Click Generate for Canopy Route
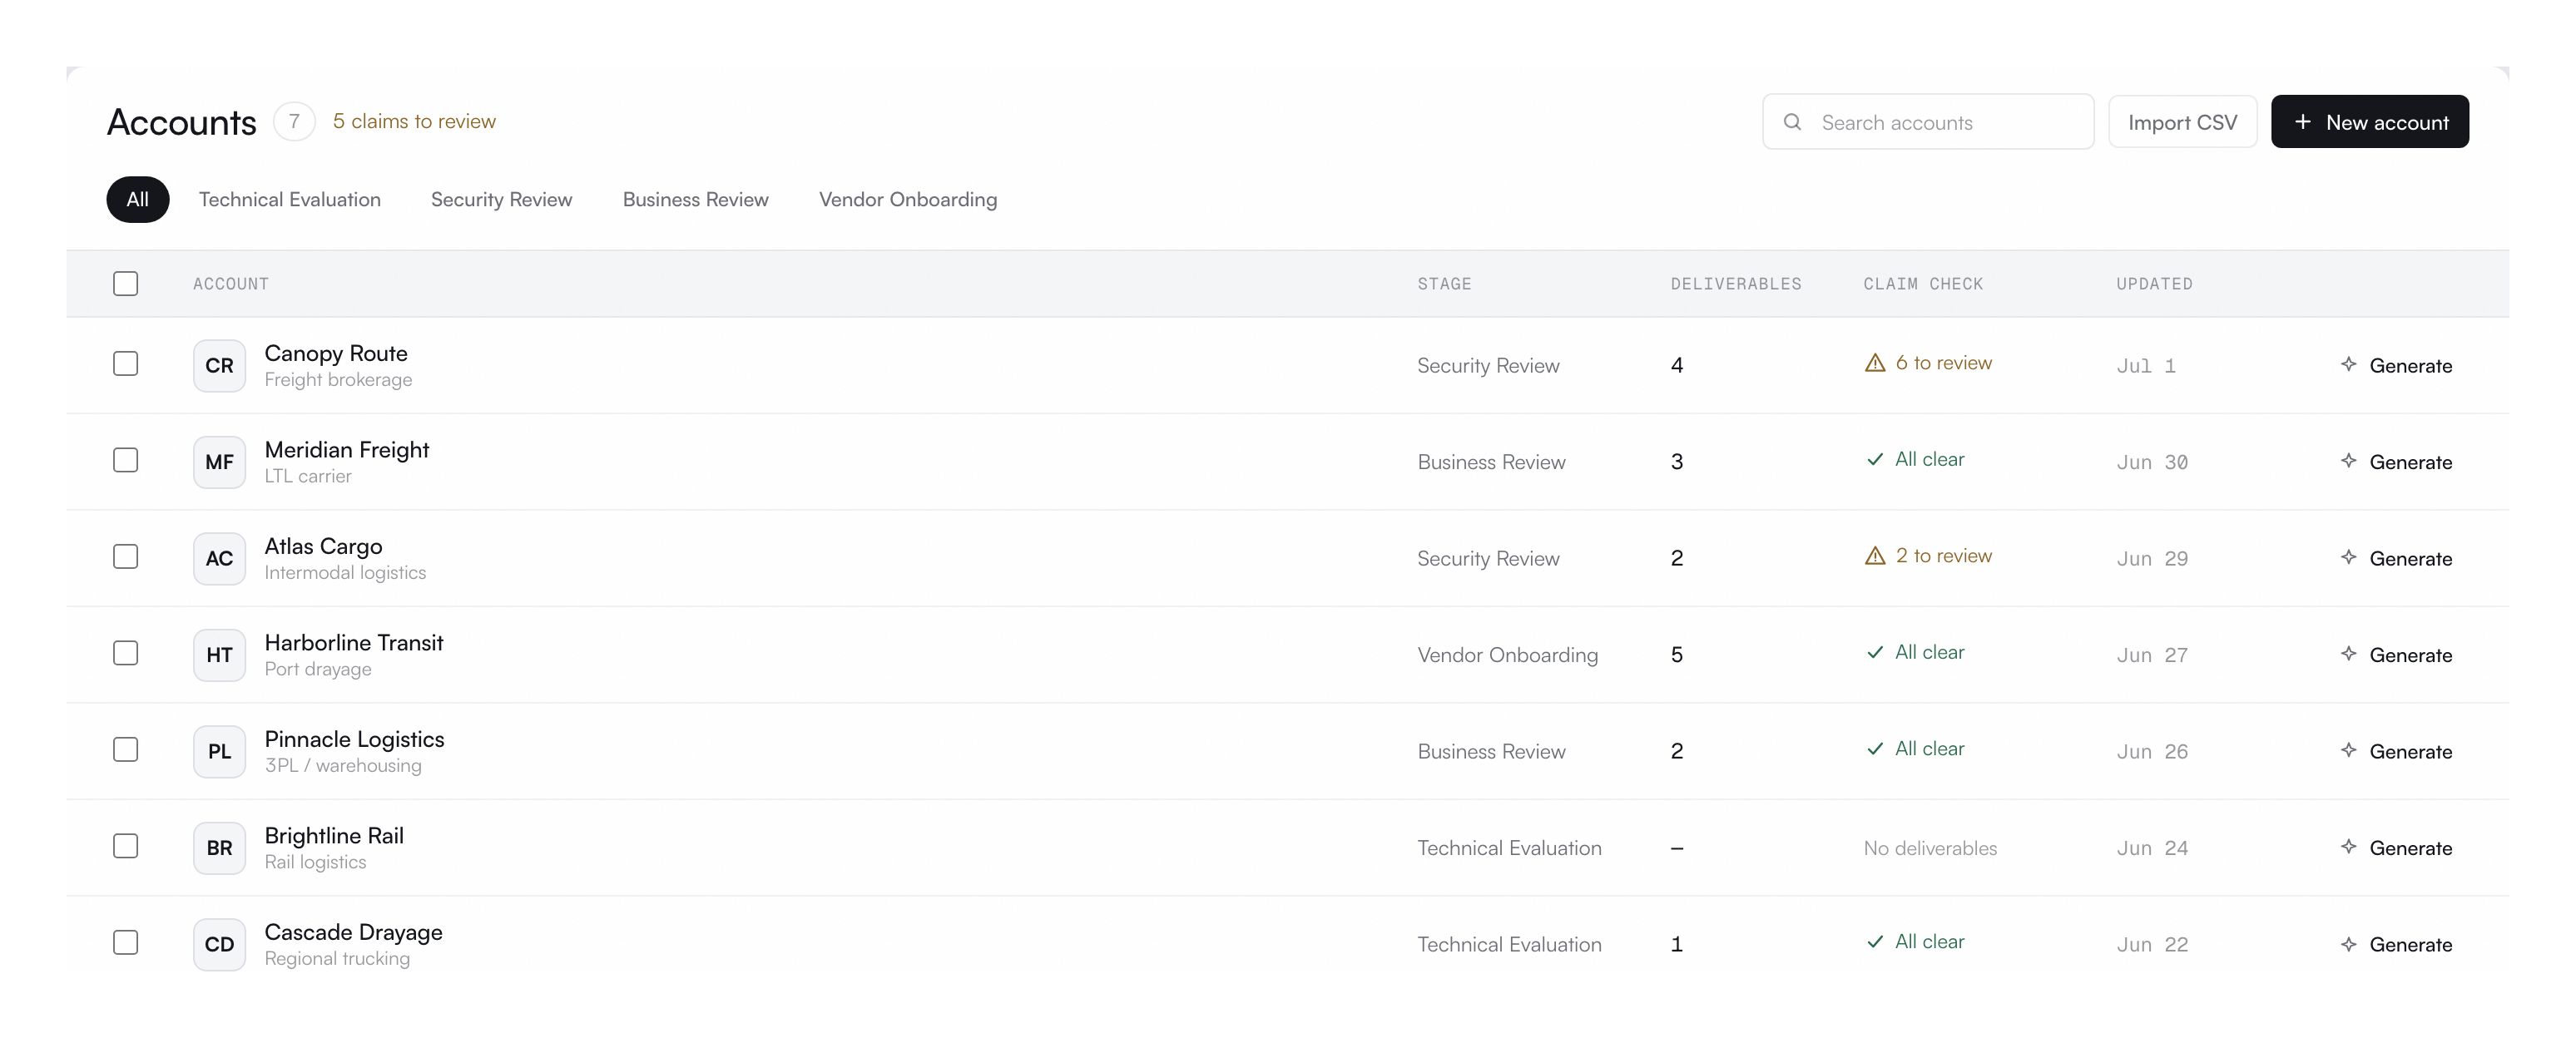 (x=2396, y=365)
